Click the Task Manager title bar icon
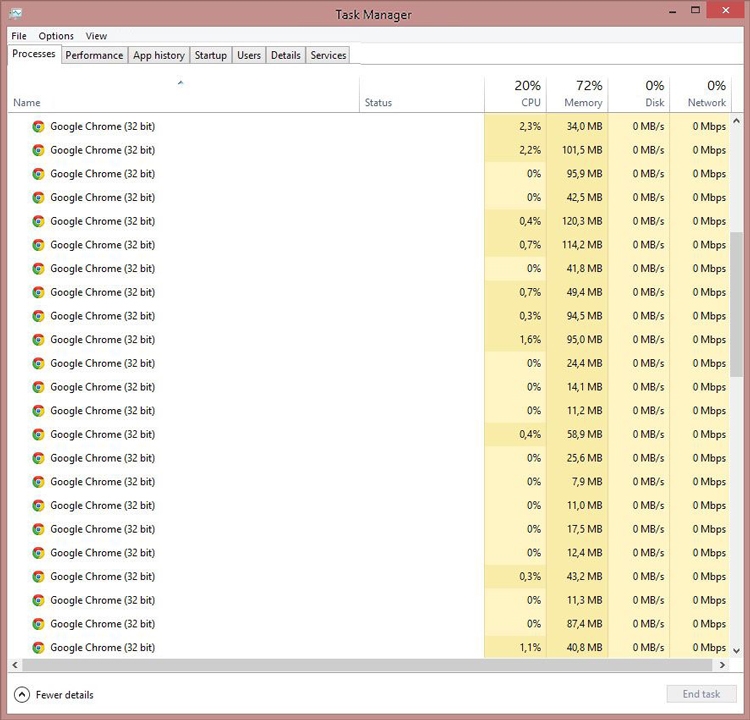Screen dimensions: 750x720 point(15,13)
